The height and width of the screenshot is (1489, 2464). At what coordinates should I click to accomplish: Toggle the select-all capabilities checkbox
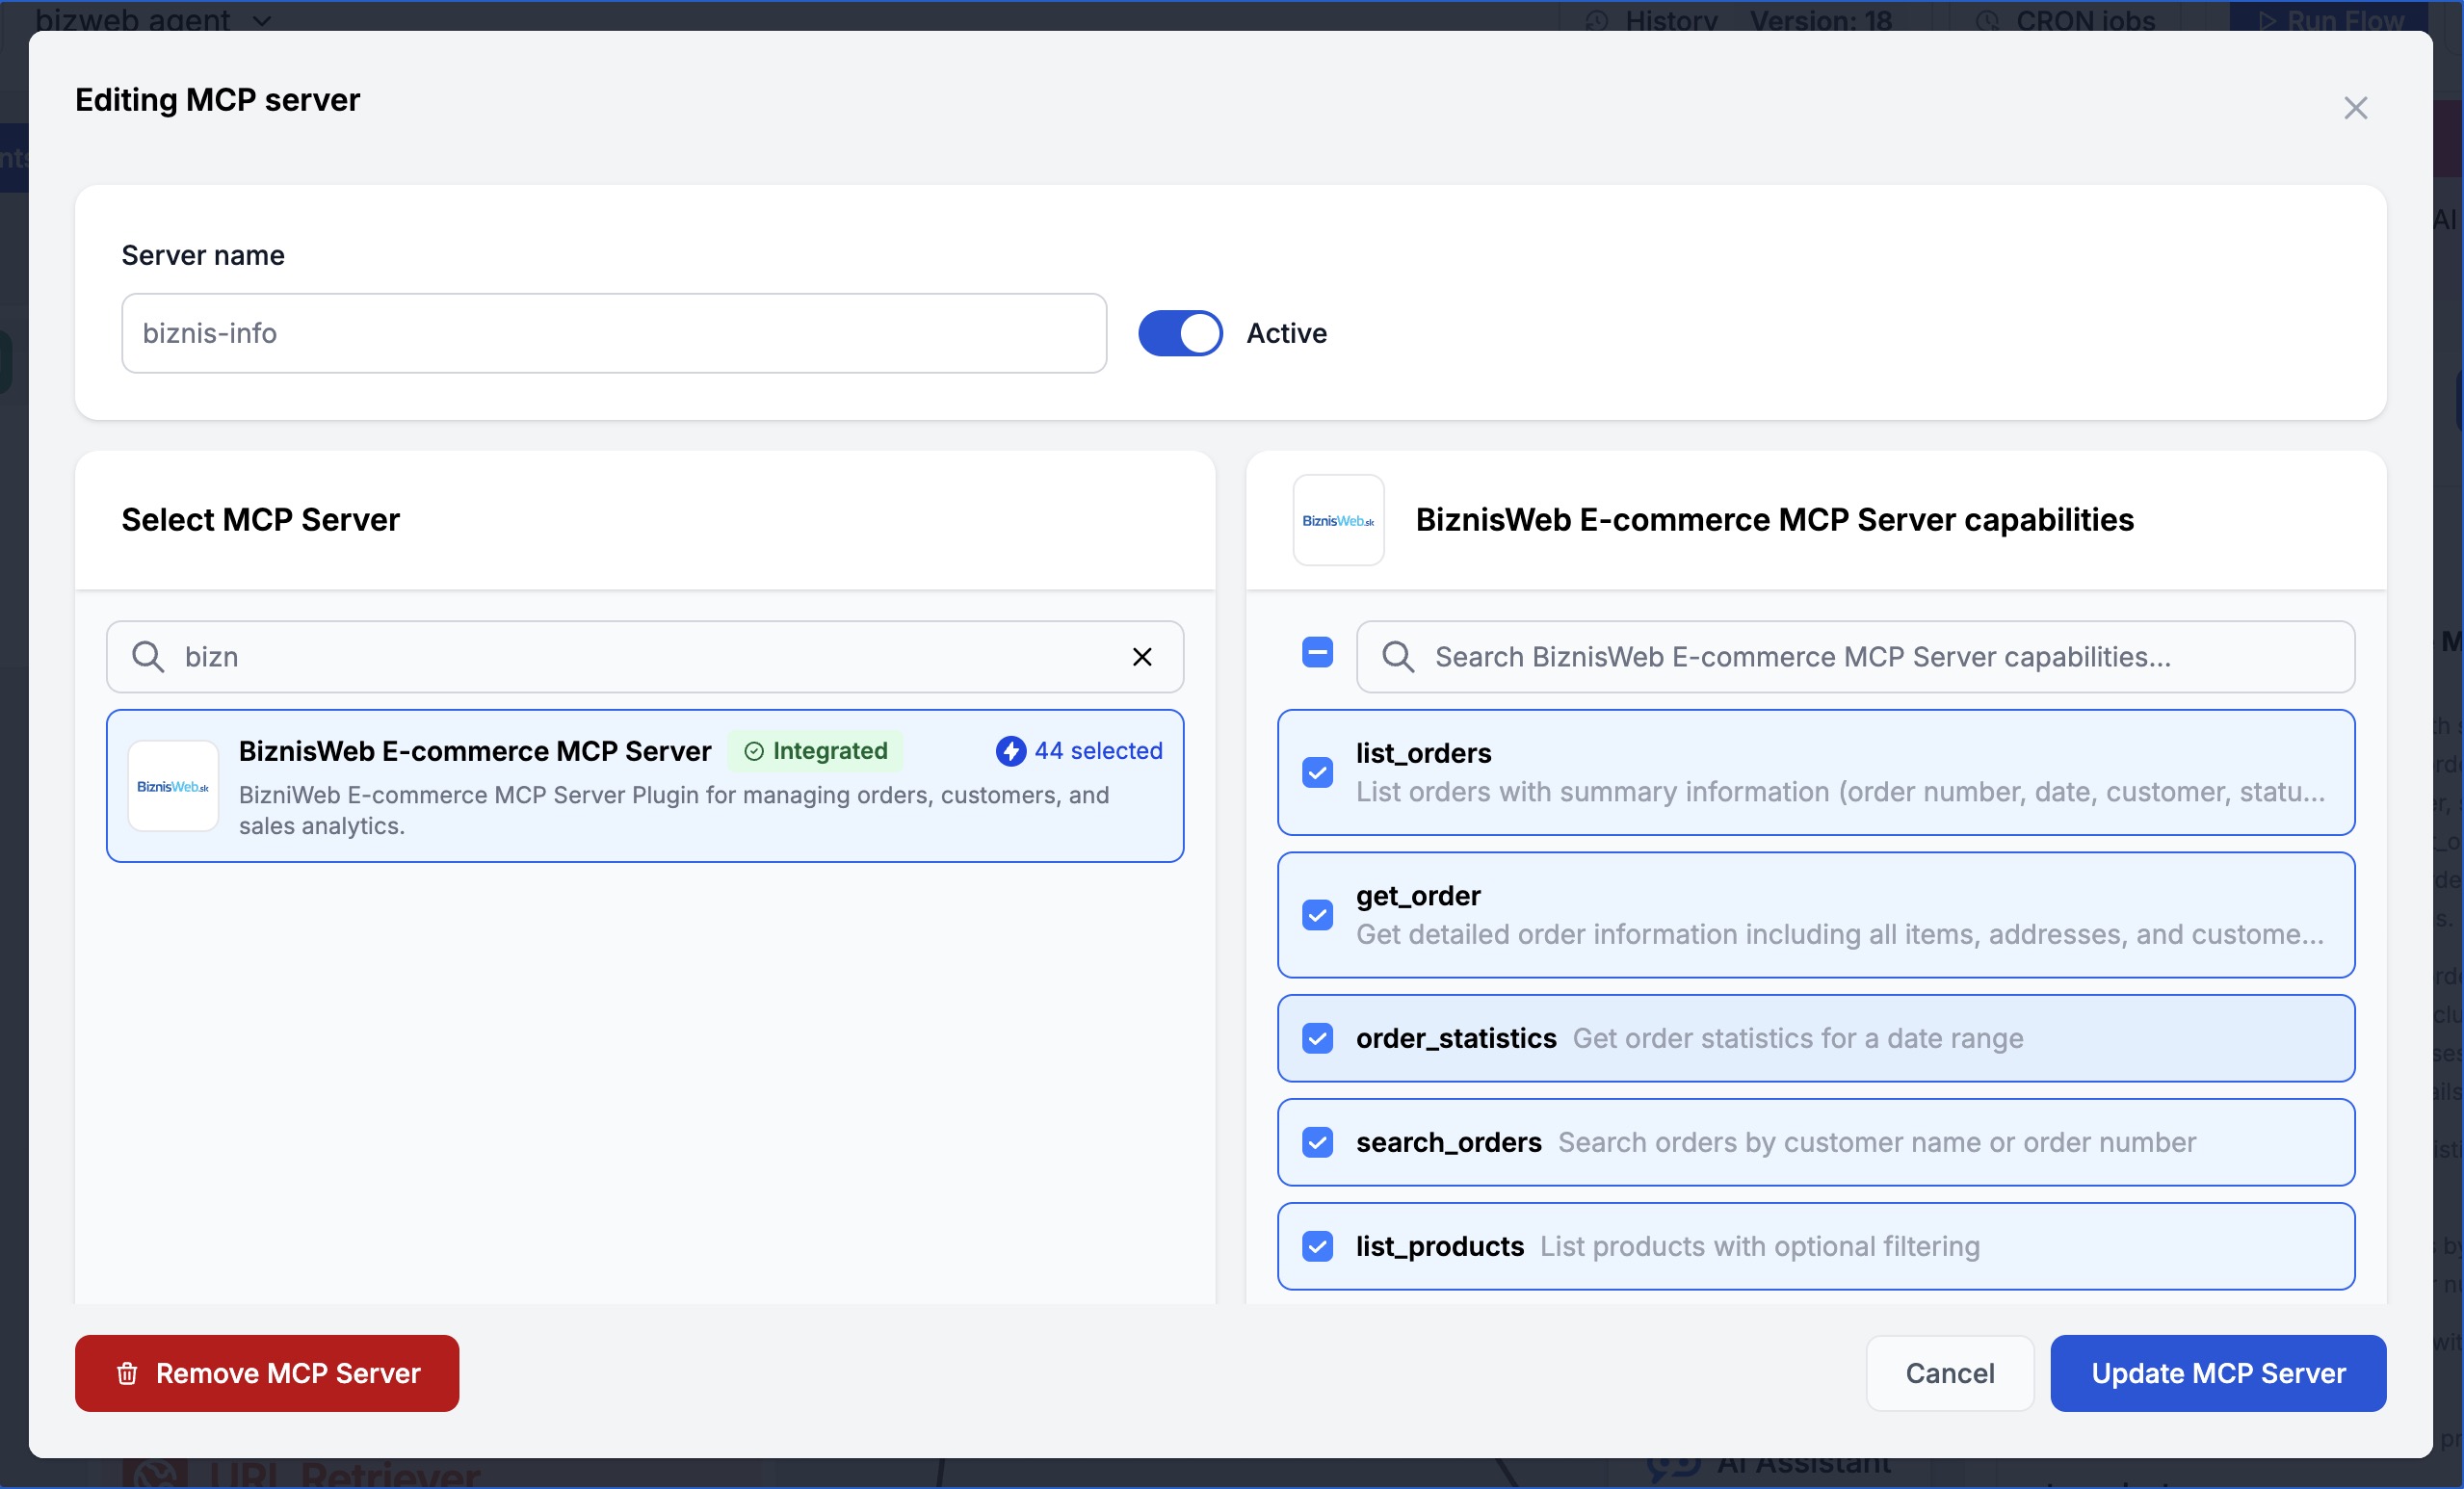pyautogui.click(x=1317, y=653)
